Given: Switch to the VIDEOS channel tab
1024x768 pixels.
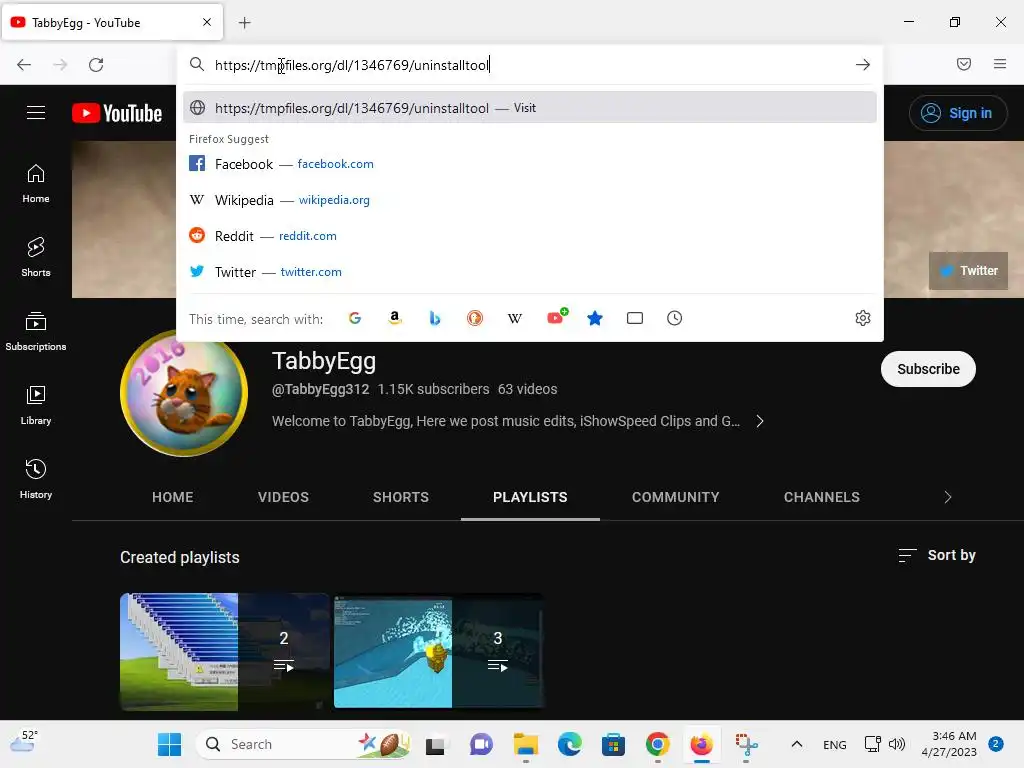Looking at the screenshot, I should pos(283,497).
